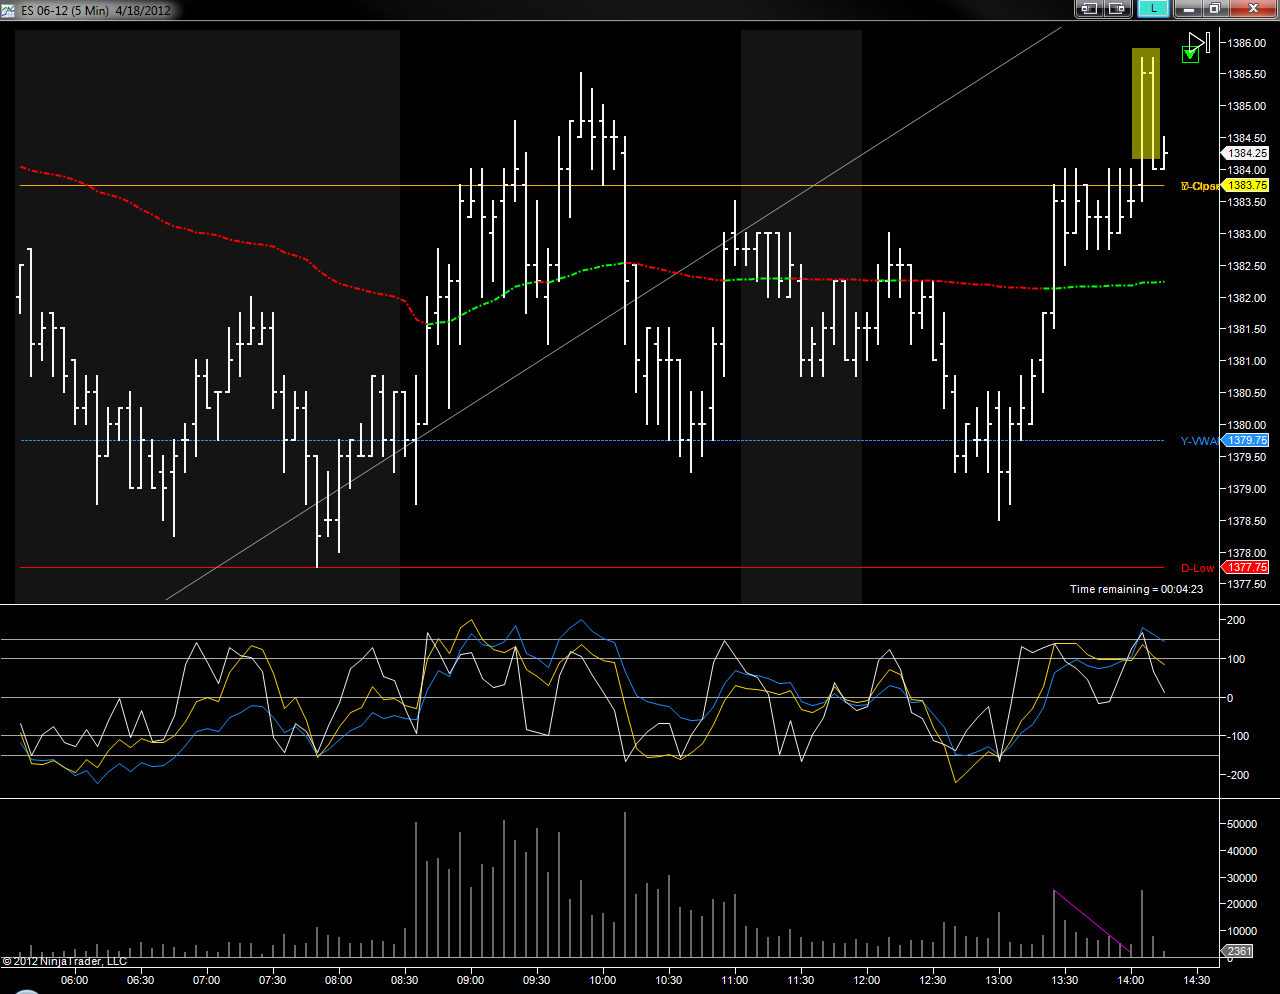Click the 14:30 time axis label
The width and height of the screenshot is (1280, 994).
(1196, 980)
